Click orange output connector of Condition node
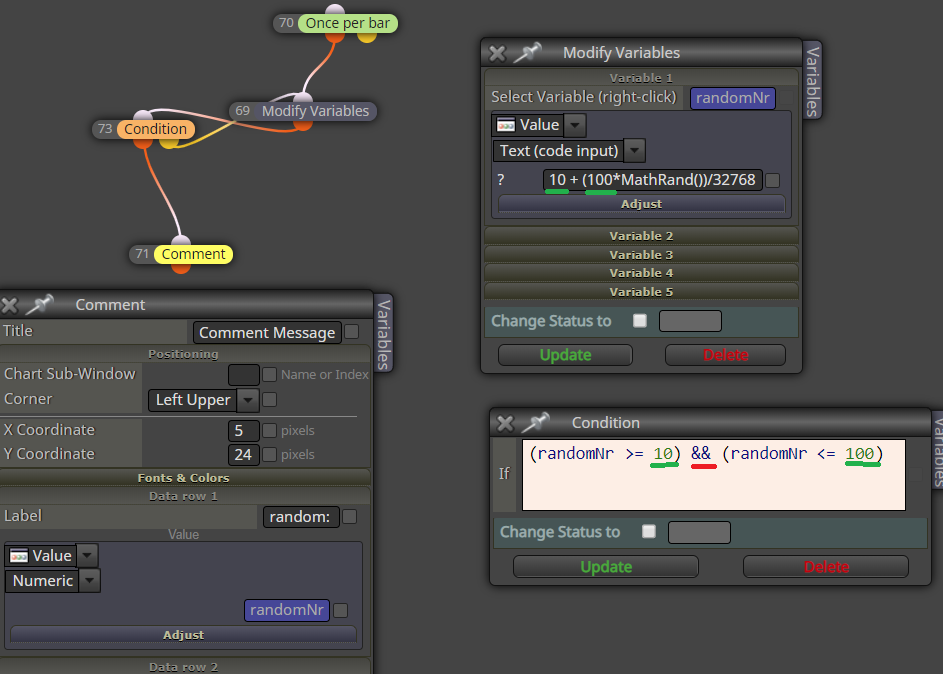Screen dimensions: 943x674 coord(143,143)
